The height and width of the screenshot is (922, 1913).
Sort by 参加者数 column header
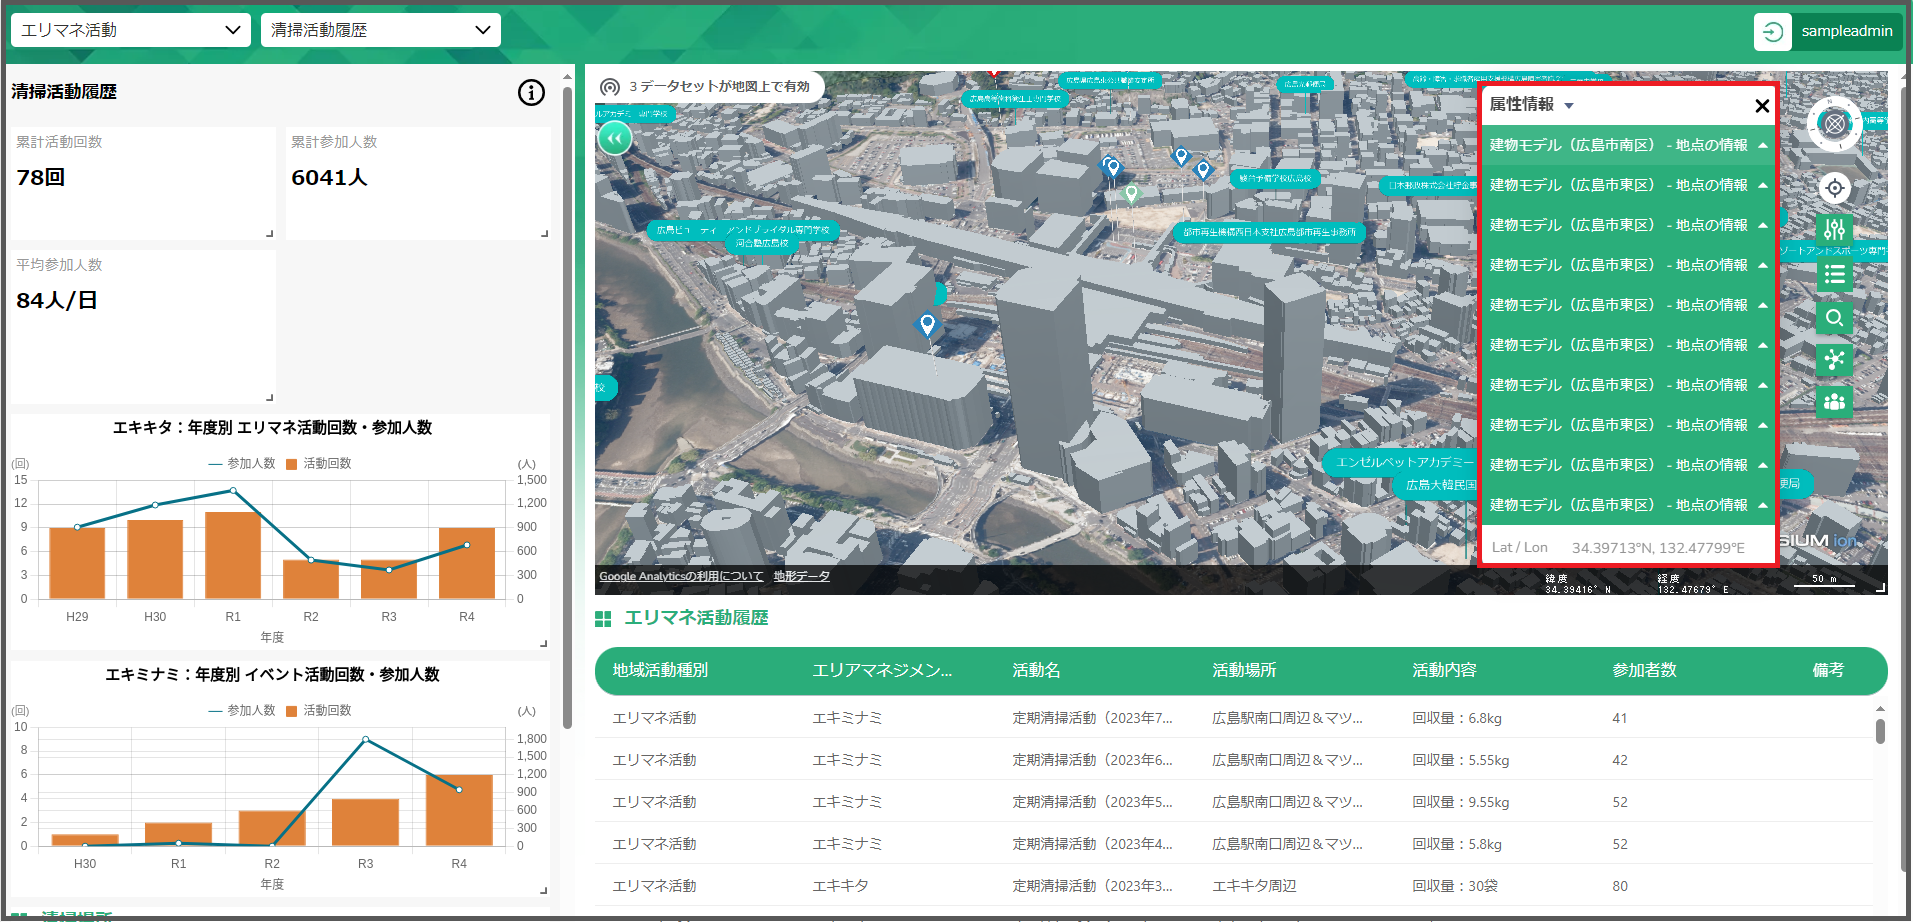(1644, 670)
